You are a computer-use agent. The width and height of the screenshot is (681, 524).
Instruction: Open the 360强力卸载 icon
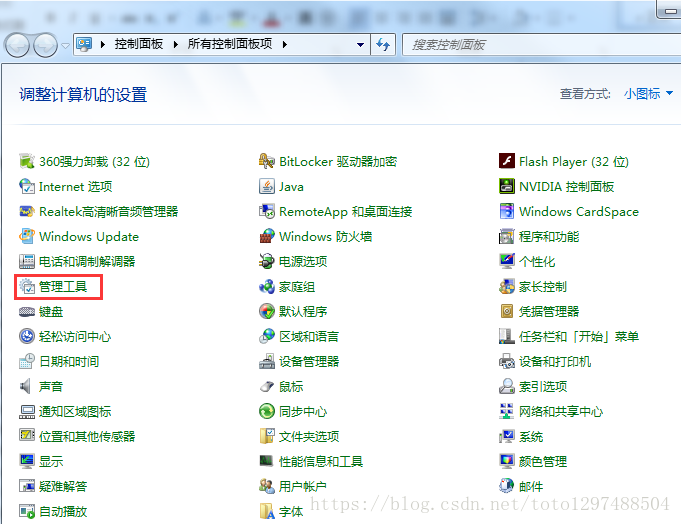(x=26, y=161)
